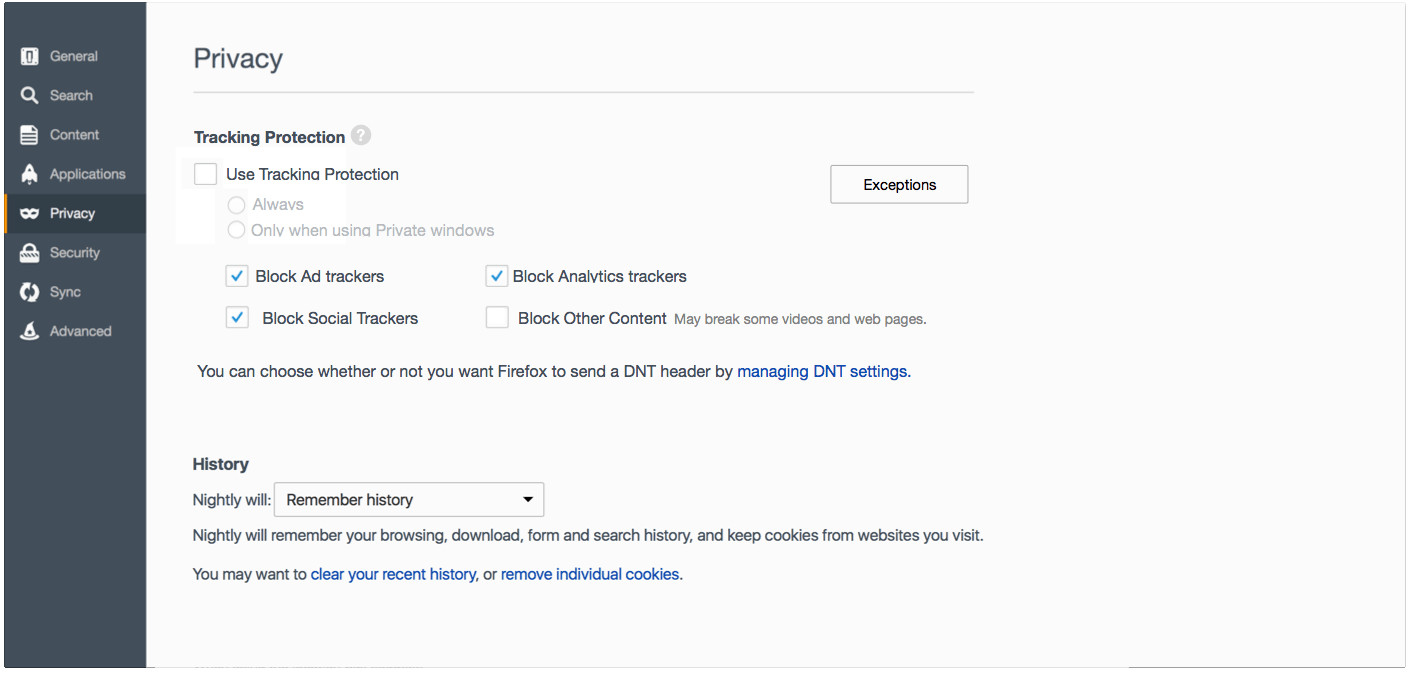
Task: Click the Sync arrows icon
Action: click(x=30, y=292)
